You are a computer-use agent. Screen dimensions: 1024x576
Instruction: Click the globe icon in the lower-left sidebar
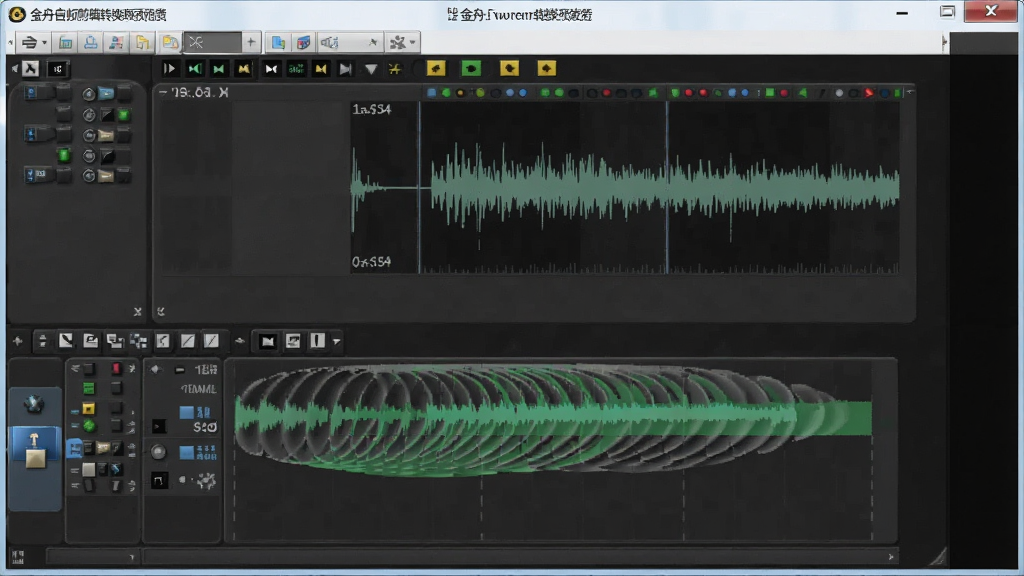34,404
